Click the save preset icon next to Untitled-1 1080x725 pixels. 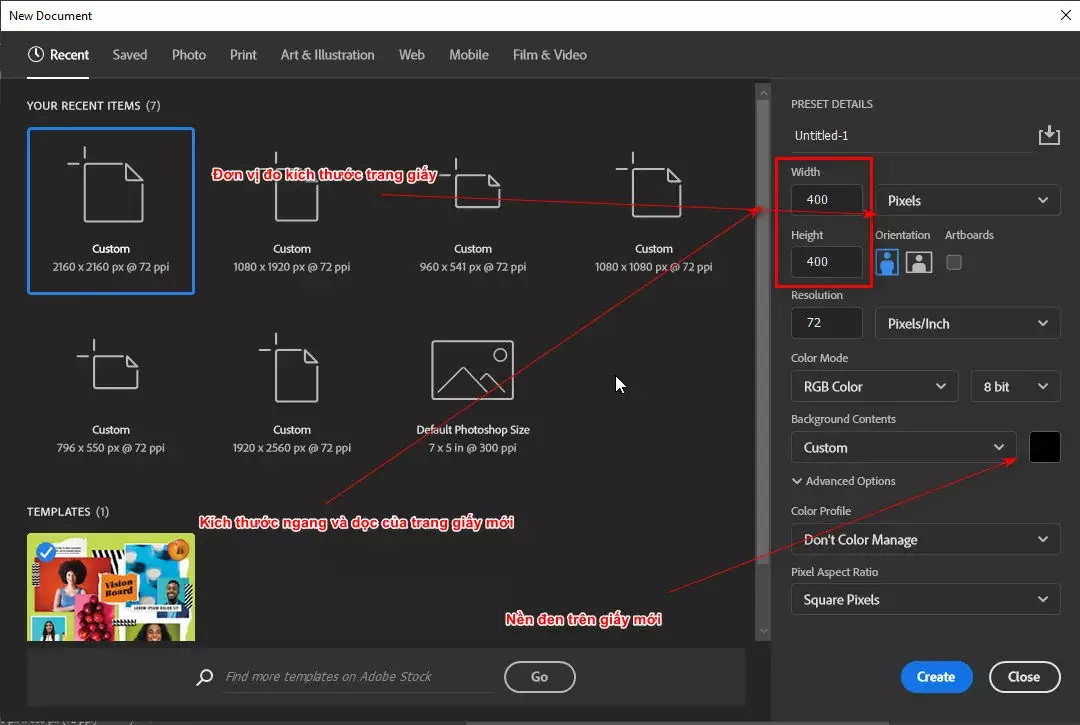click(x=1049, y=134)
